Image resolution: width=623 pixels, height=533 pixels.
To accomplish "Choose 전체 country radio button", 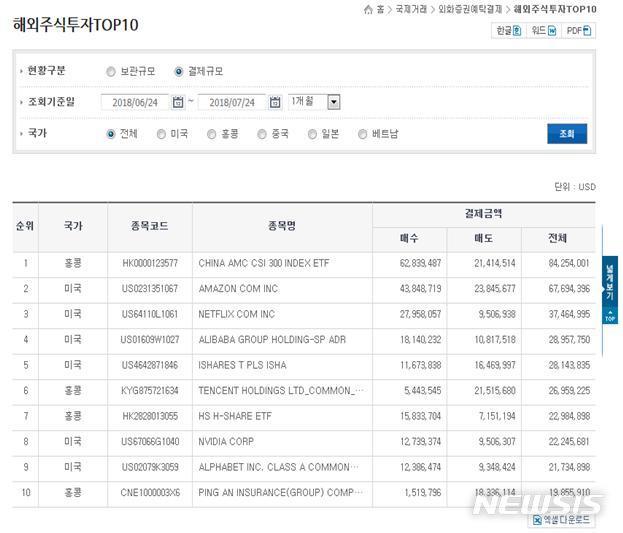I will (x=111, y=134).
